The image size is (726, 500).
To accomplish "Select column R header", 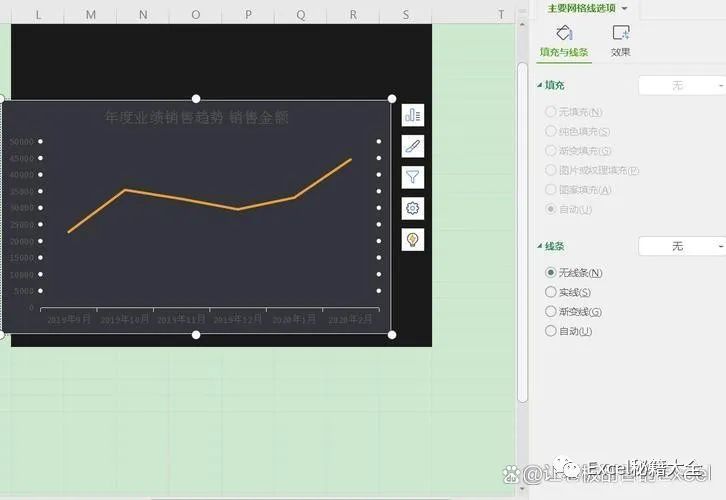I will click(354, 14).
